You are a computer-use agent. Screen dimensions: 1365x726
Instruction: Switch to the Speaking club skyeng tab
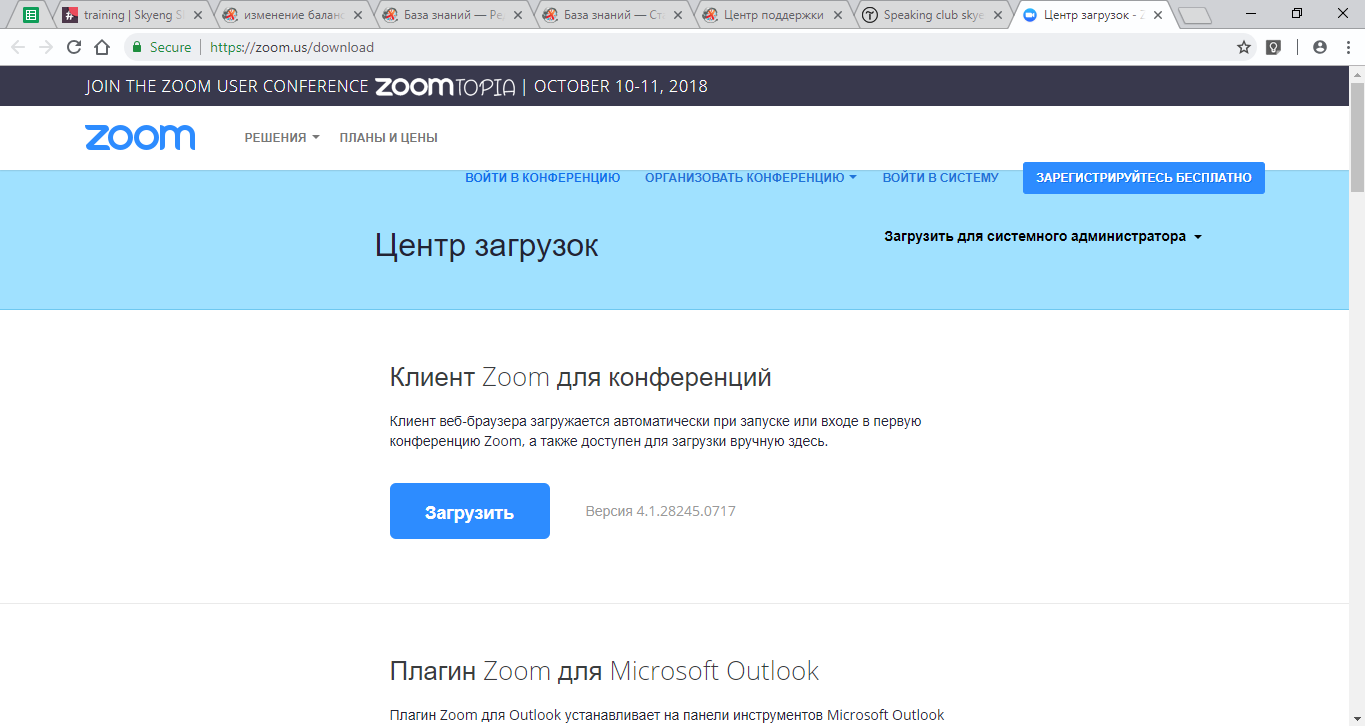[933, 15]
